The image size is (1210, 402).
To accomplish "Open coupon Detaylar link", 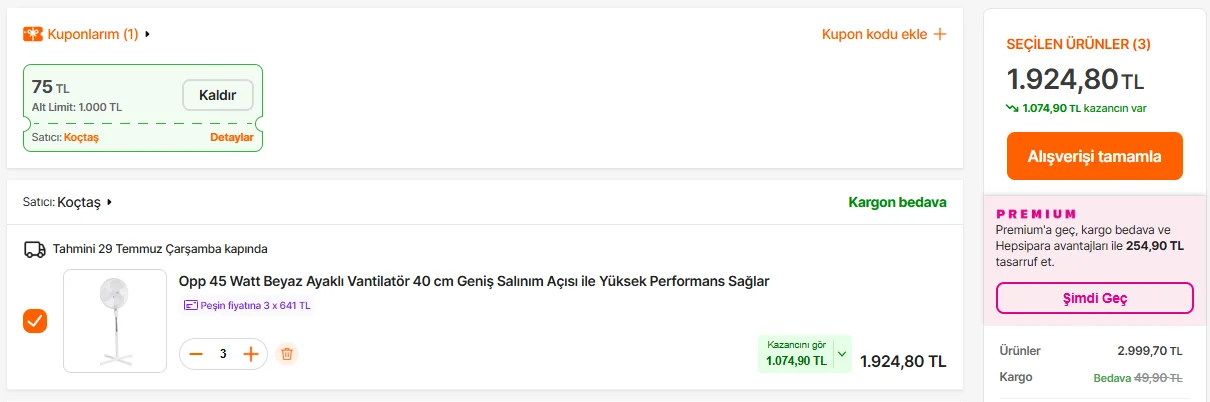I will pos(232,137).
